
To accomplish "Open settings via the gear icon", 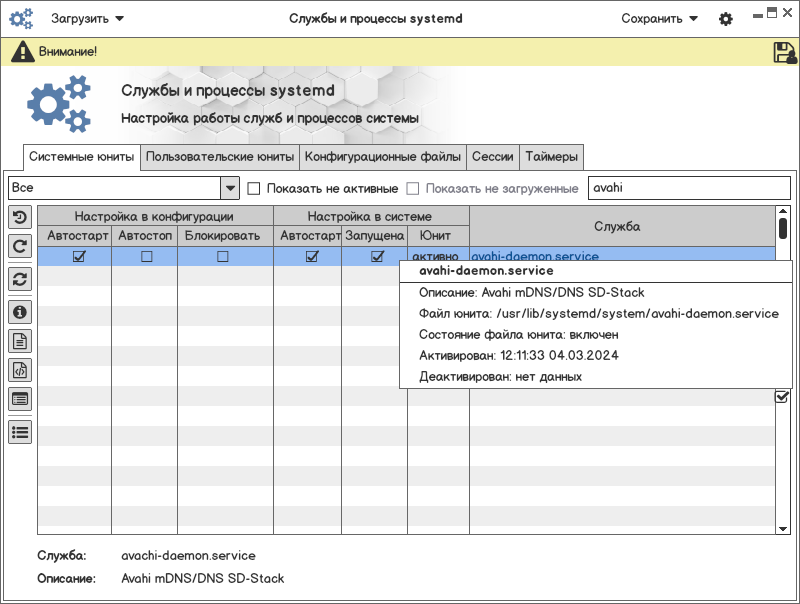I will pyautogui.click(x=726, y=19).
